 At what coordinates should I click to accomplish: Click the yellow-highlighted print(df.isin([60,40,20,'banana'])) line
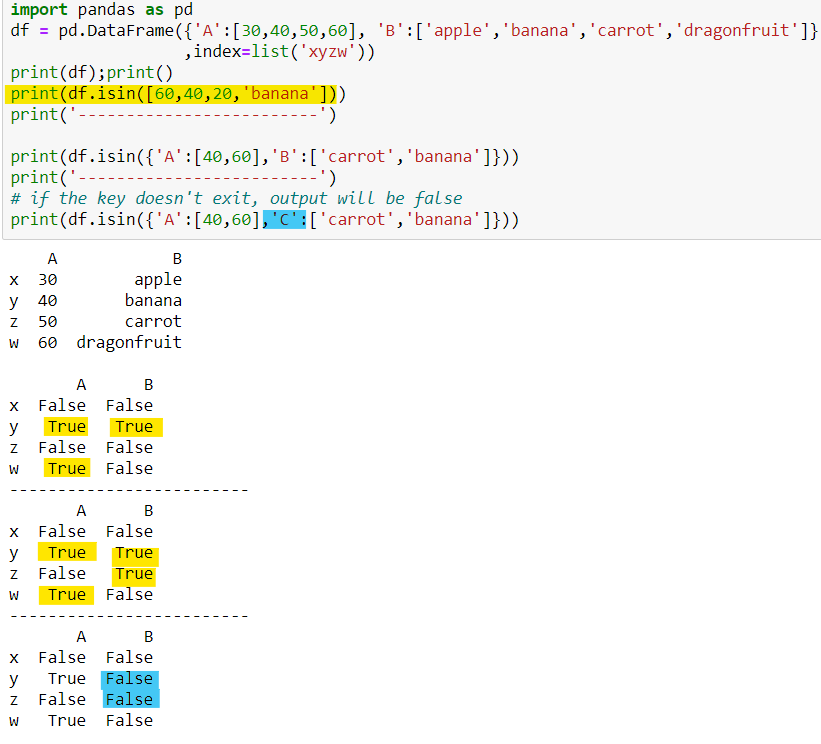tap(178, 94)
